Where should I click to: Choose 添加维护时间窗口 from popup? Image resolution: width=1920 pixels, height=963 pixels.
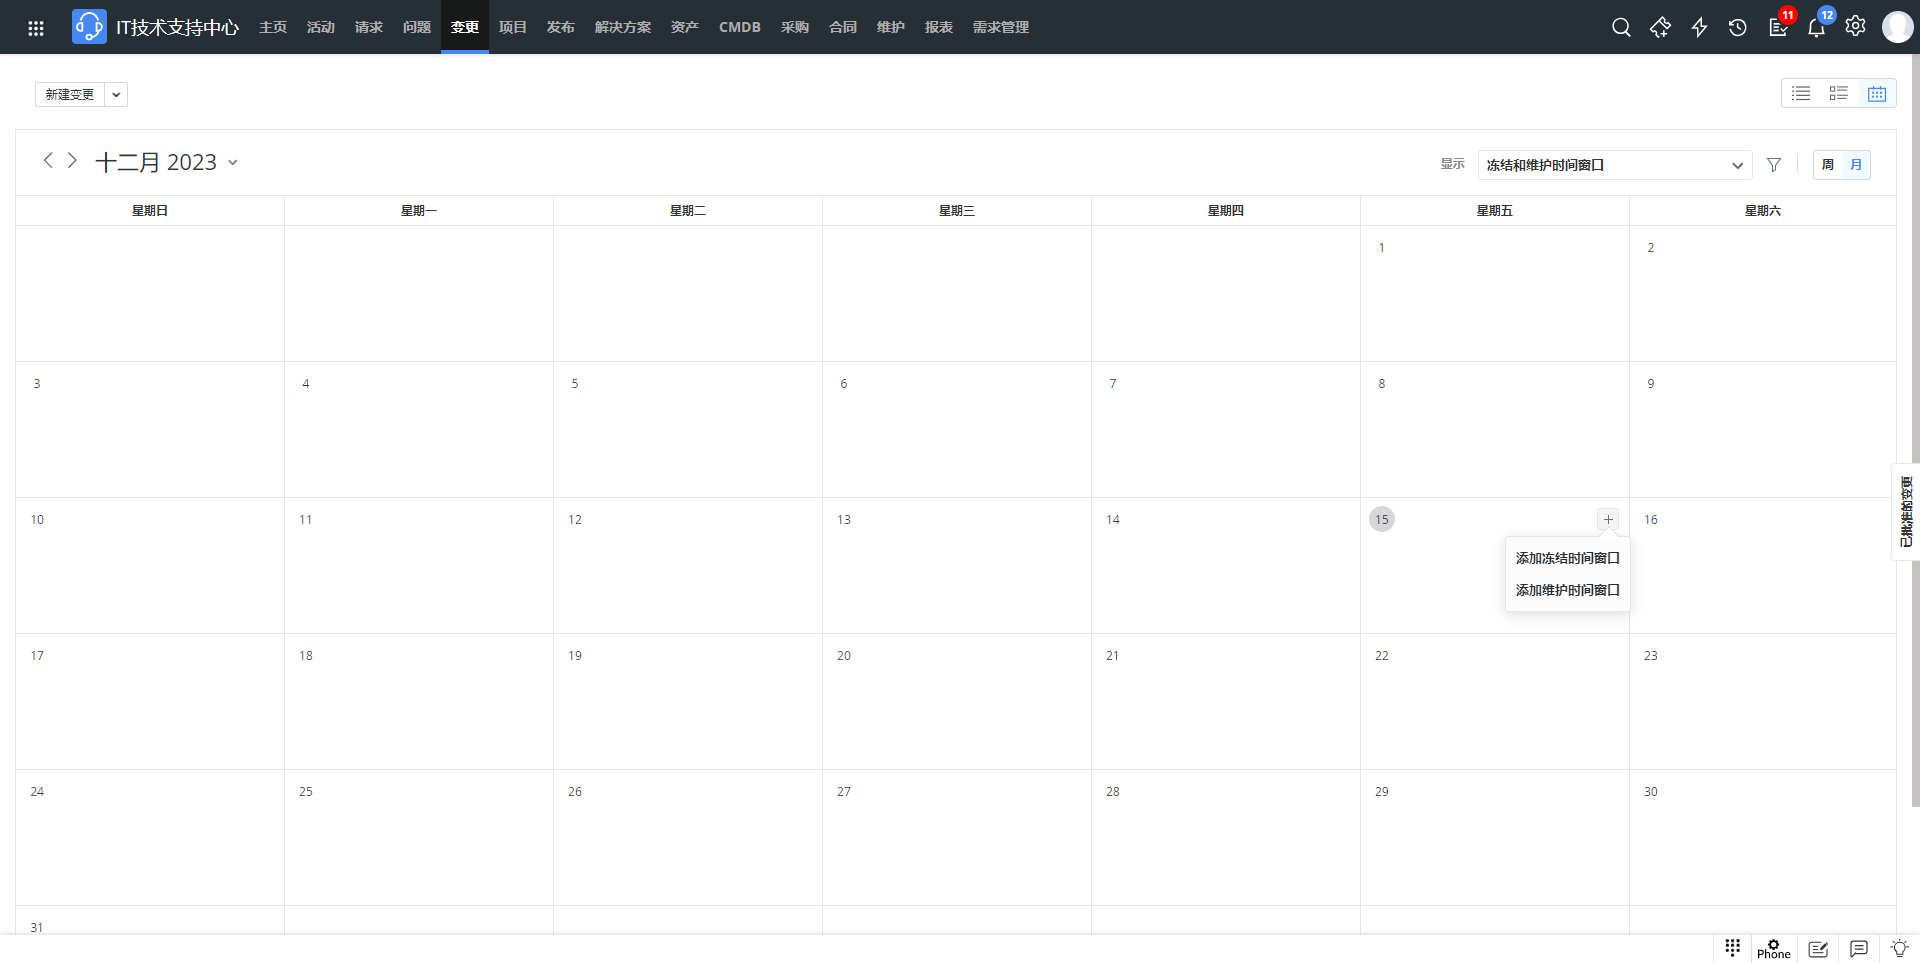click(x=1567, y=590)
